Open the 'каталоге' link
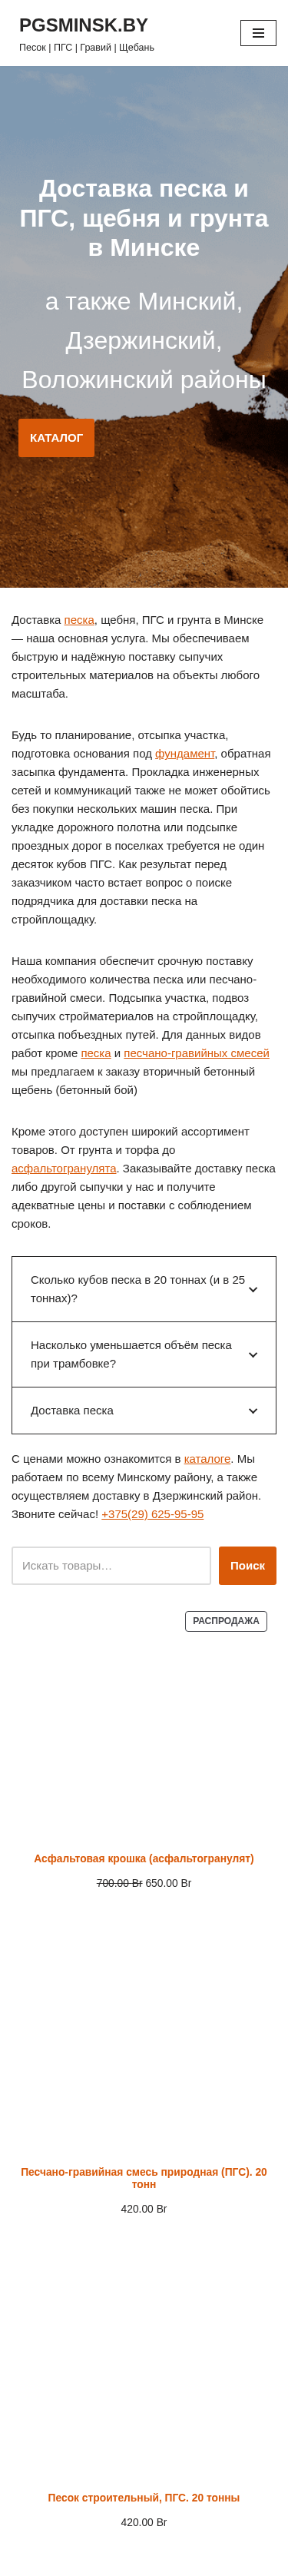Image resolution: width=288 pixels, height=2576 pixels. 207,1459
